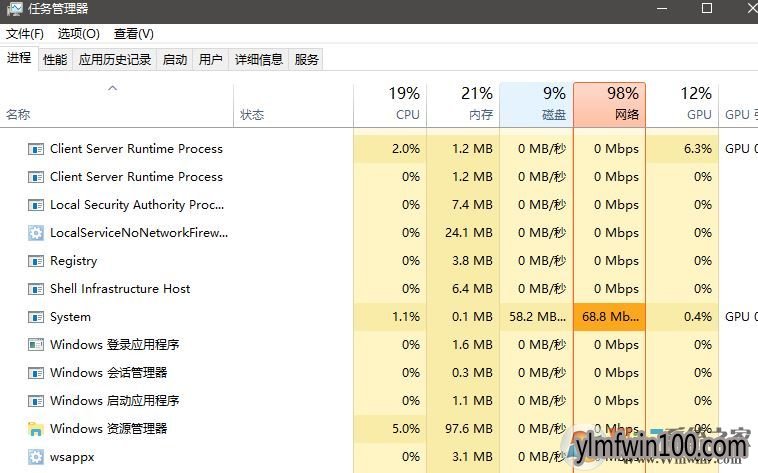
Task: Switch to the 启动 tab
Action: [x=175, y=59]
